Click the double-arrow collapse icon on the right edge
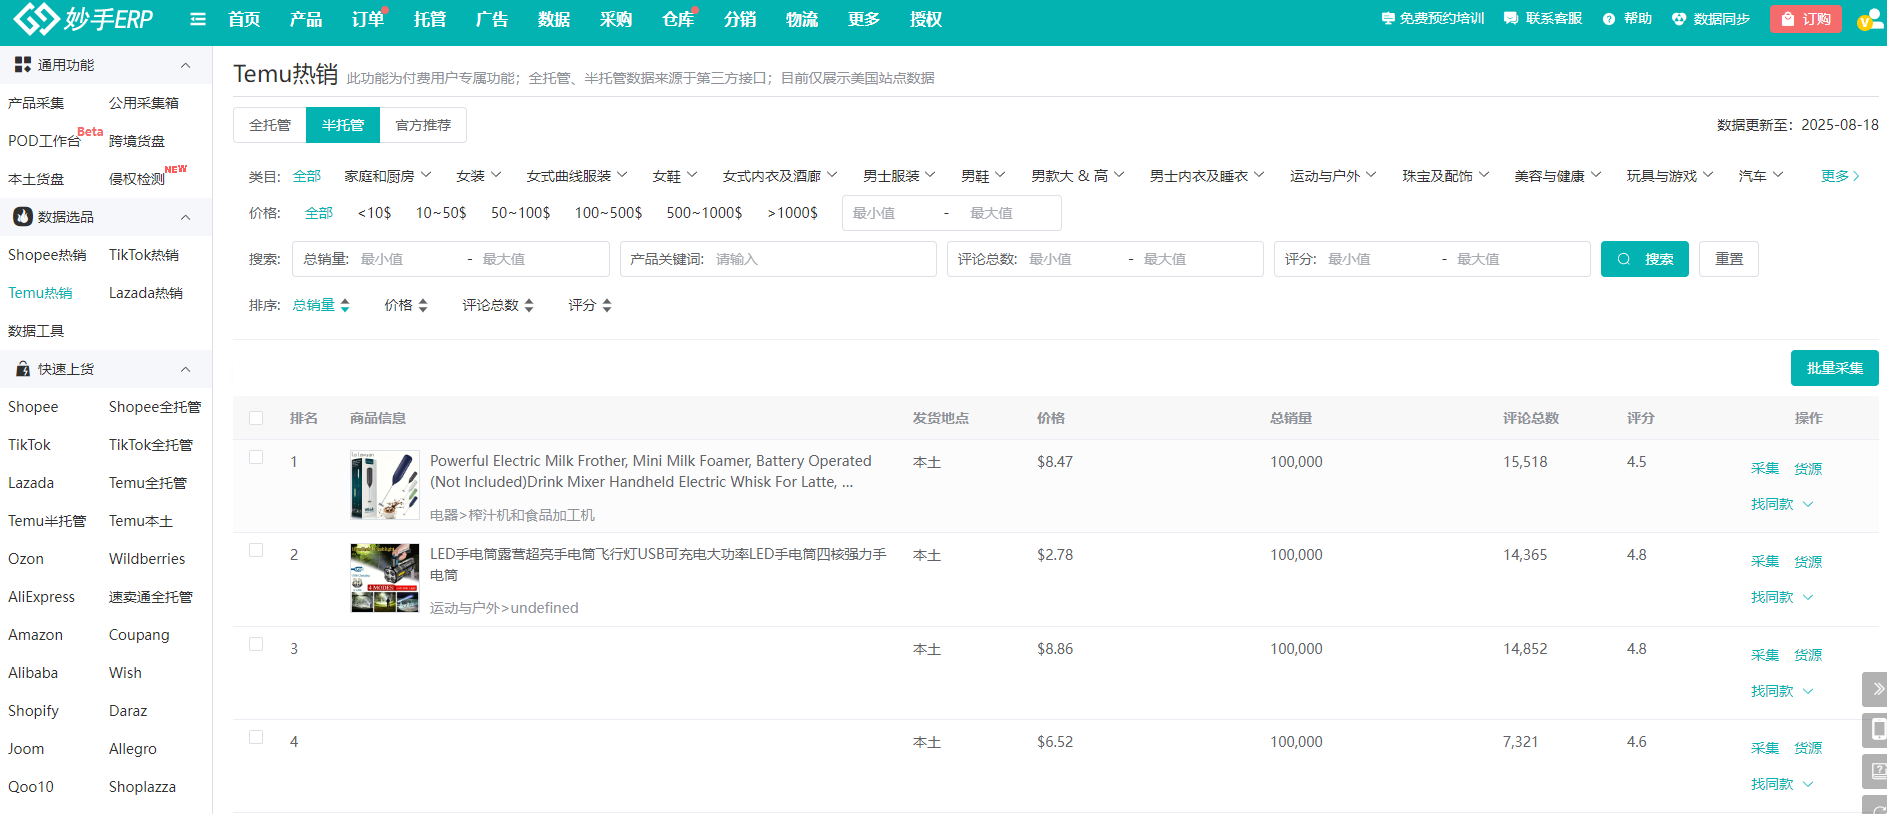The image size is (1887, 814). [1877, 689]
